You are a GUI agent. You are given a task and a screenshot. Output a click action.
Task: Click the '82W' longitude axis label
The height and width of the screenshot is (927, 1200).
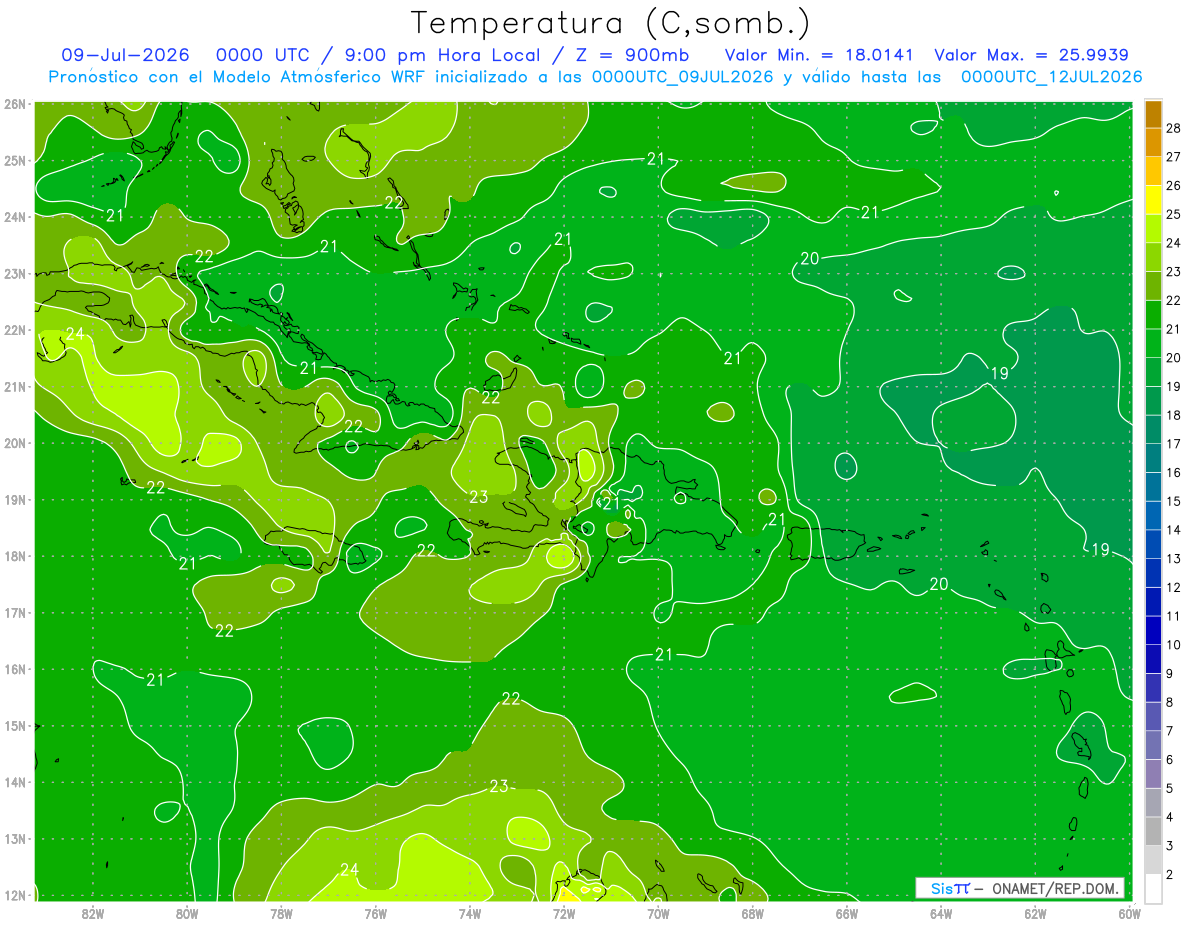[x=93, y=913]
